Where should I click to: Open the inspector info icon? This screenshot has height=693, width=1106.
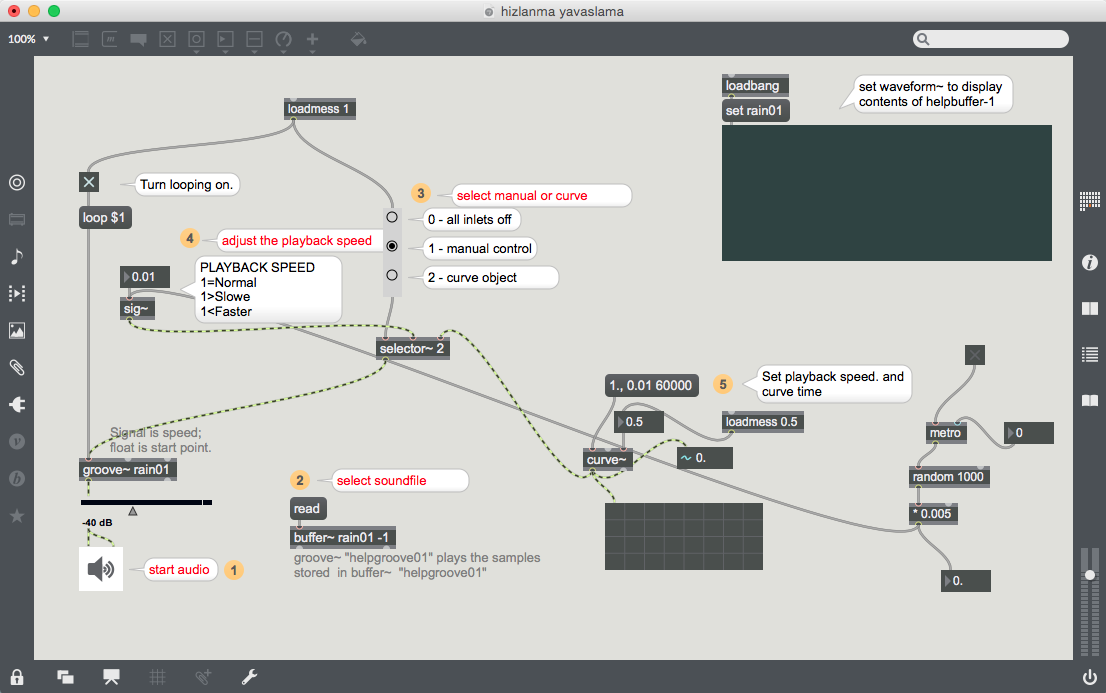(1090, 263)
